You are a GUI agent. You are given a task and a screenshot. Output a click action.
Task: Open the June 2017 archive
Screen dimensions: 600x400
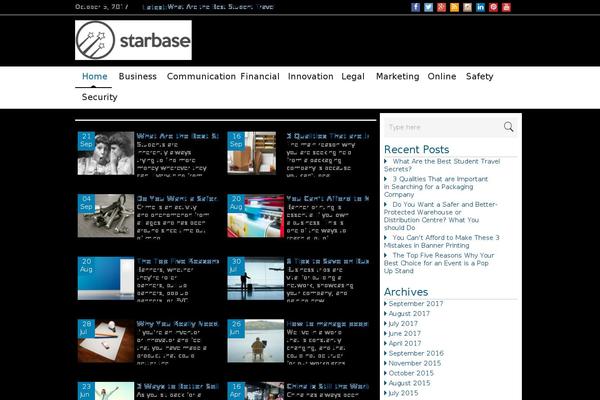click(x=404, y=333)
